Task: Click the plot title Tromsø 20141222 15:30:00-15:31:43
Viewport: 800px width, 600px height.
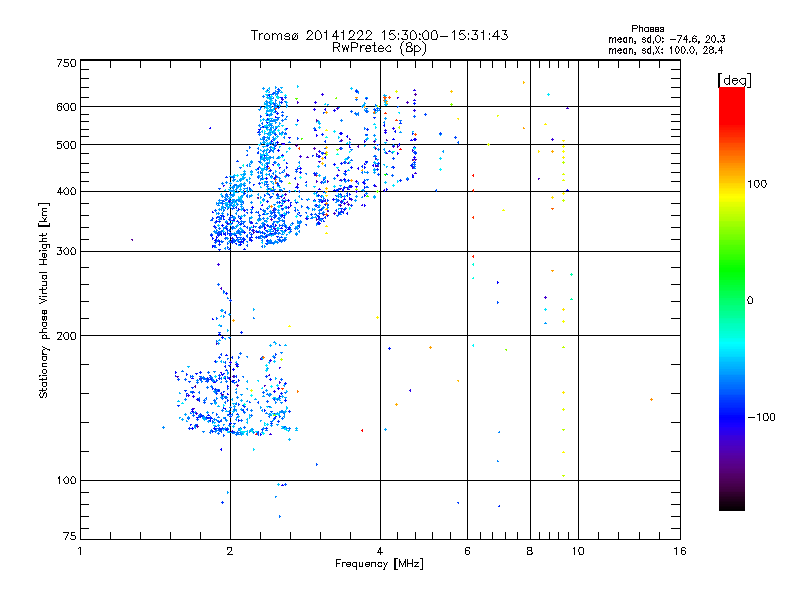Action: (379, 35)
